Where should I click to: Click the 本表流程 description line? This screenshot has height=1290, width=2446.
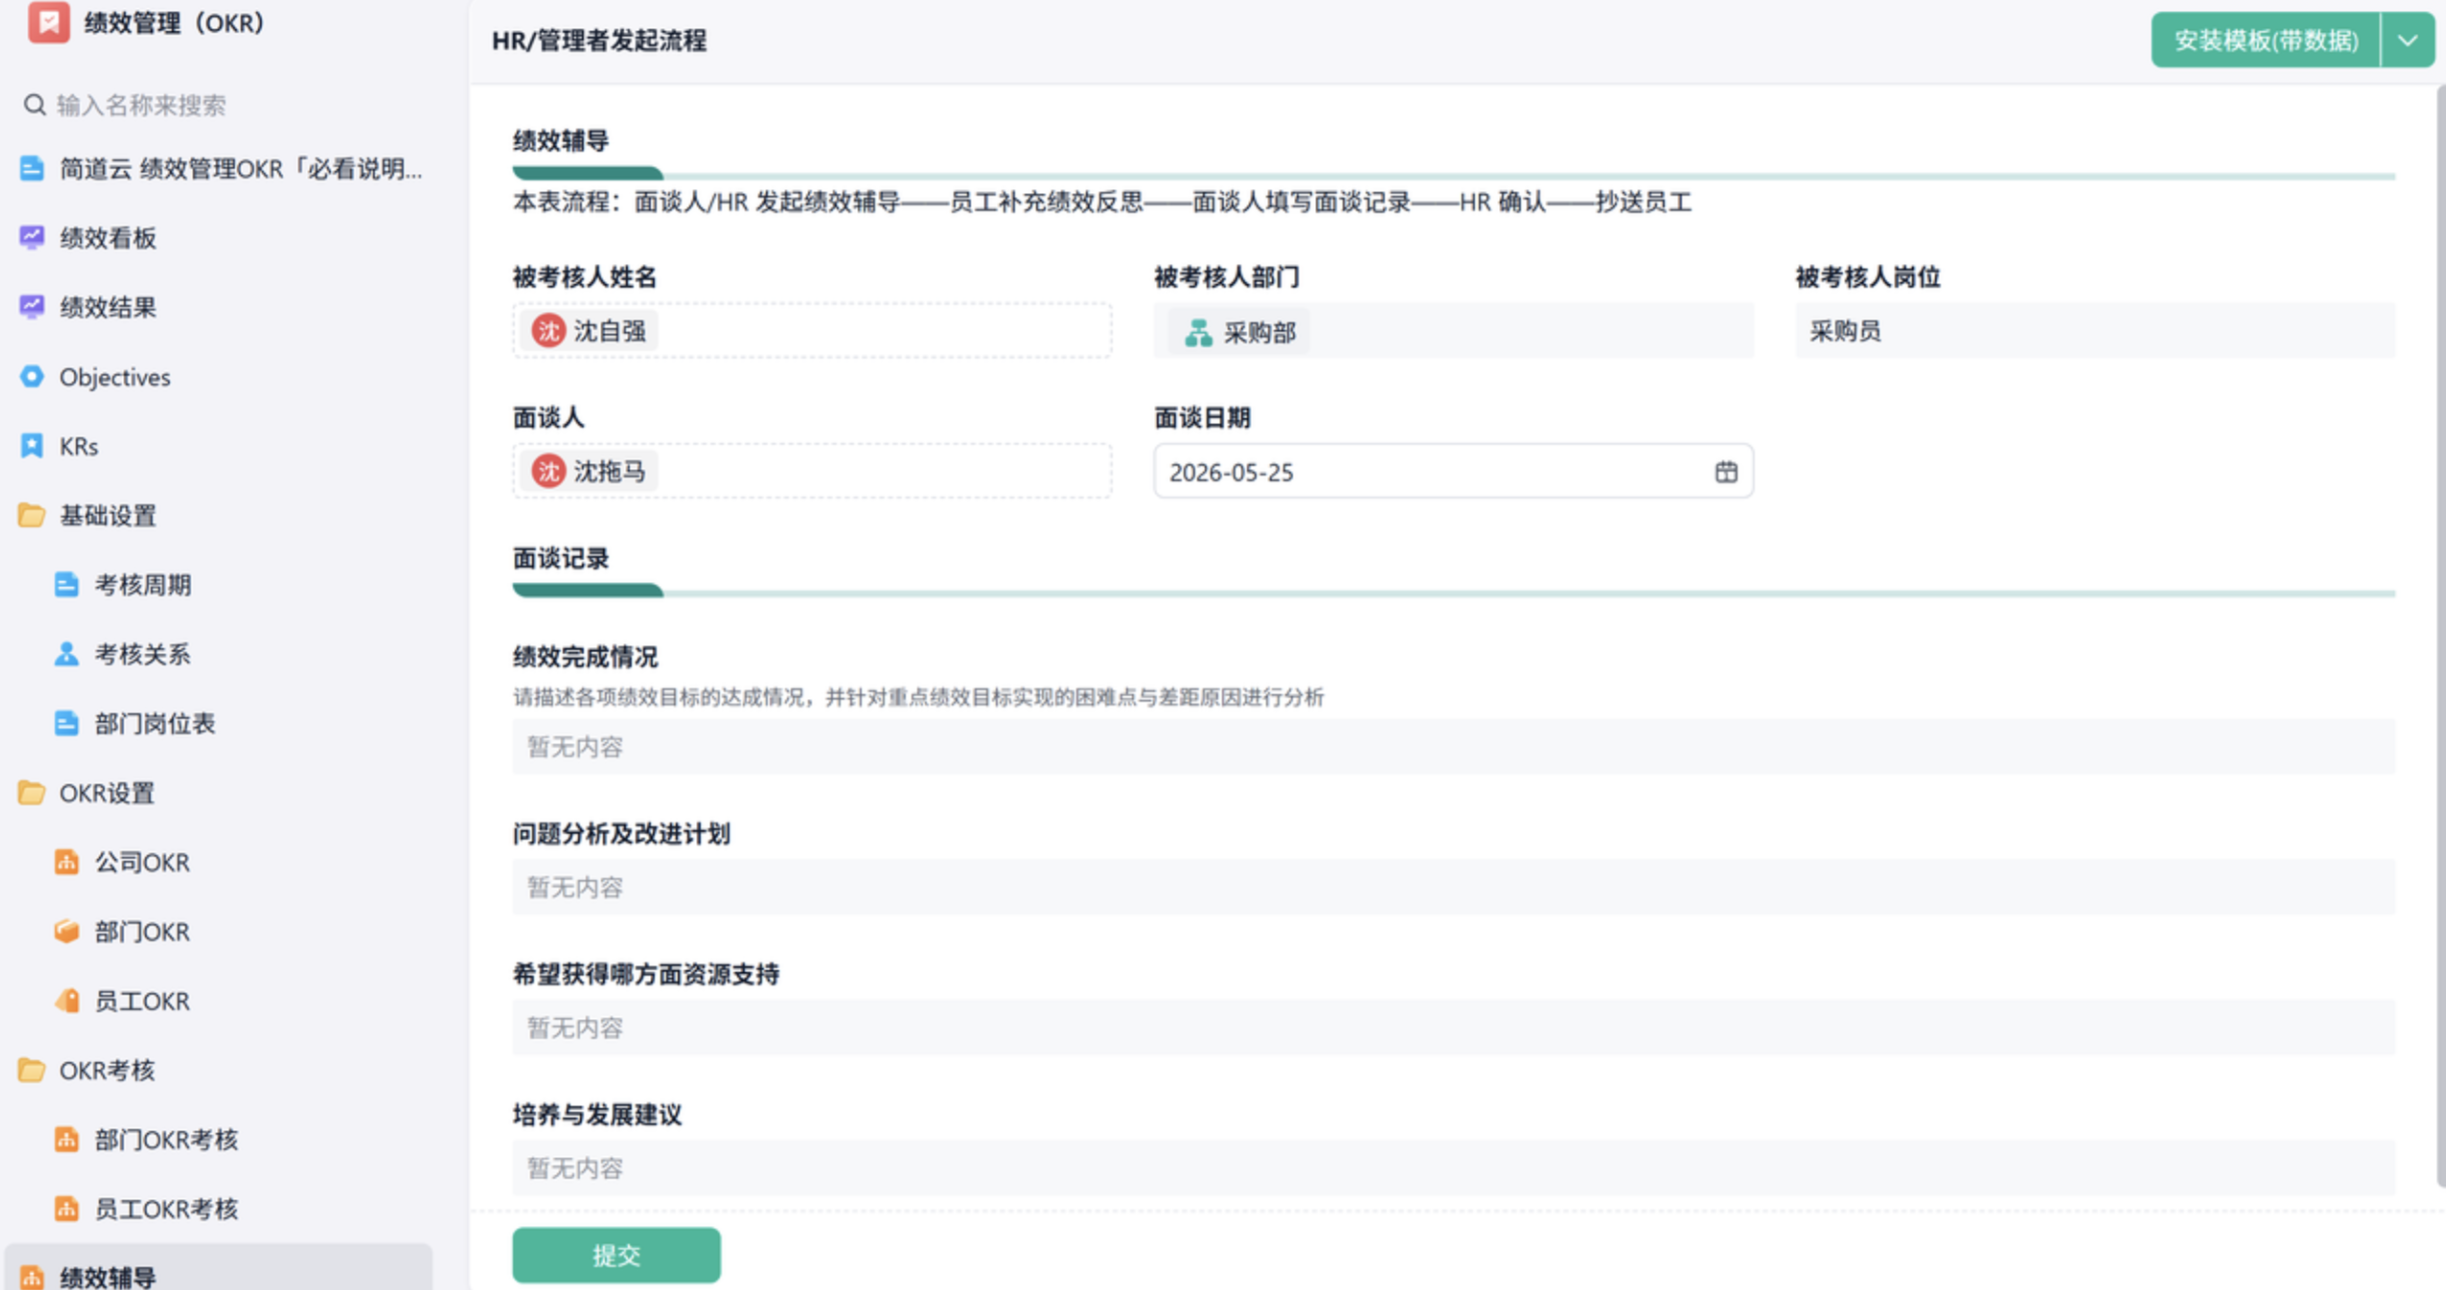click(1102, 202)
